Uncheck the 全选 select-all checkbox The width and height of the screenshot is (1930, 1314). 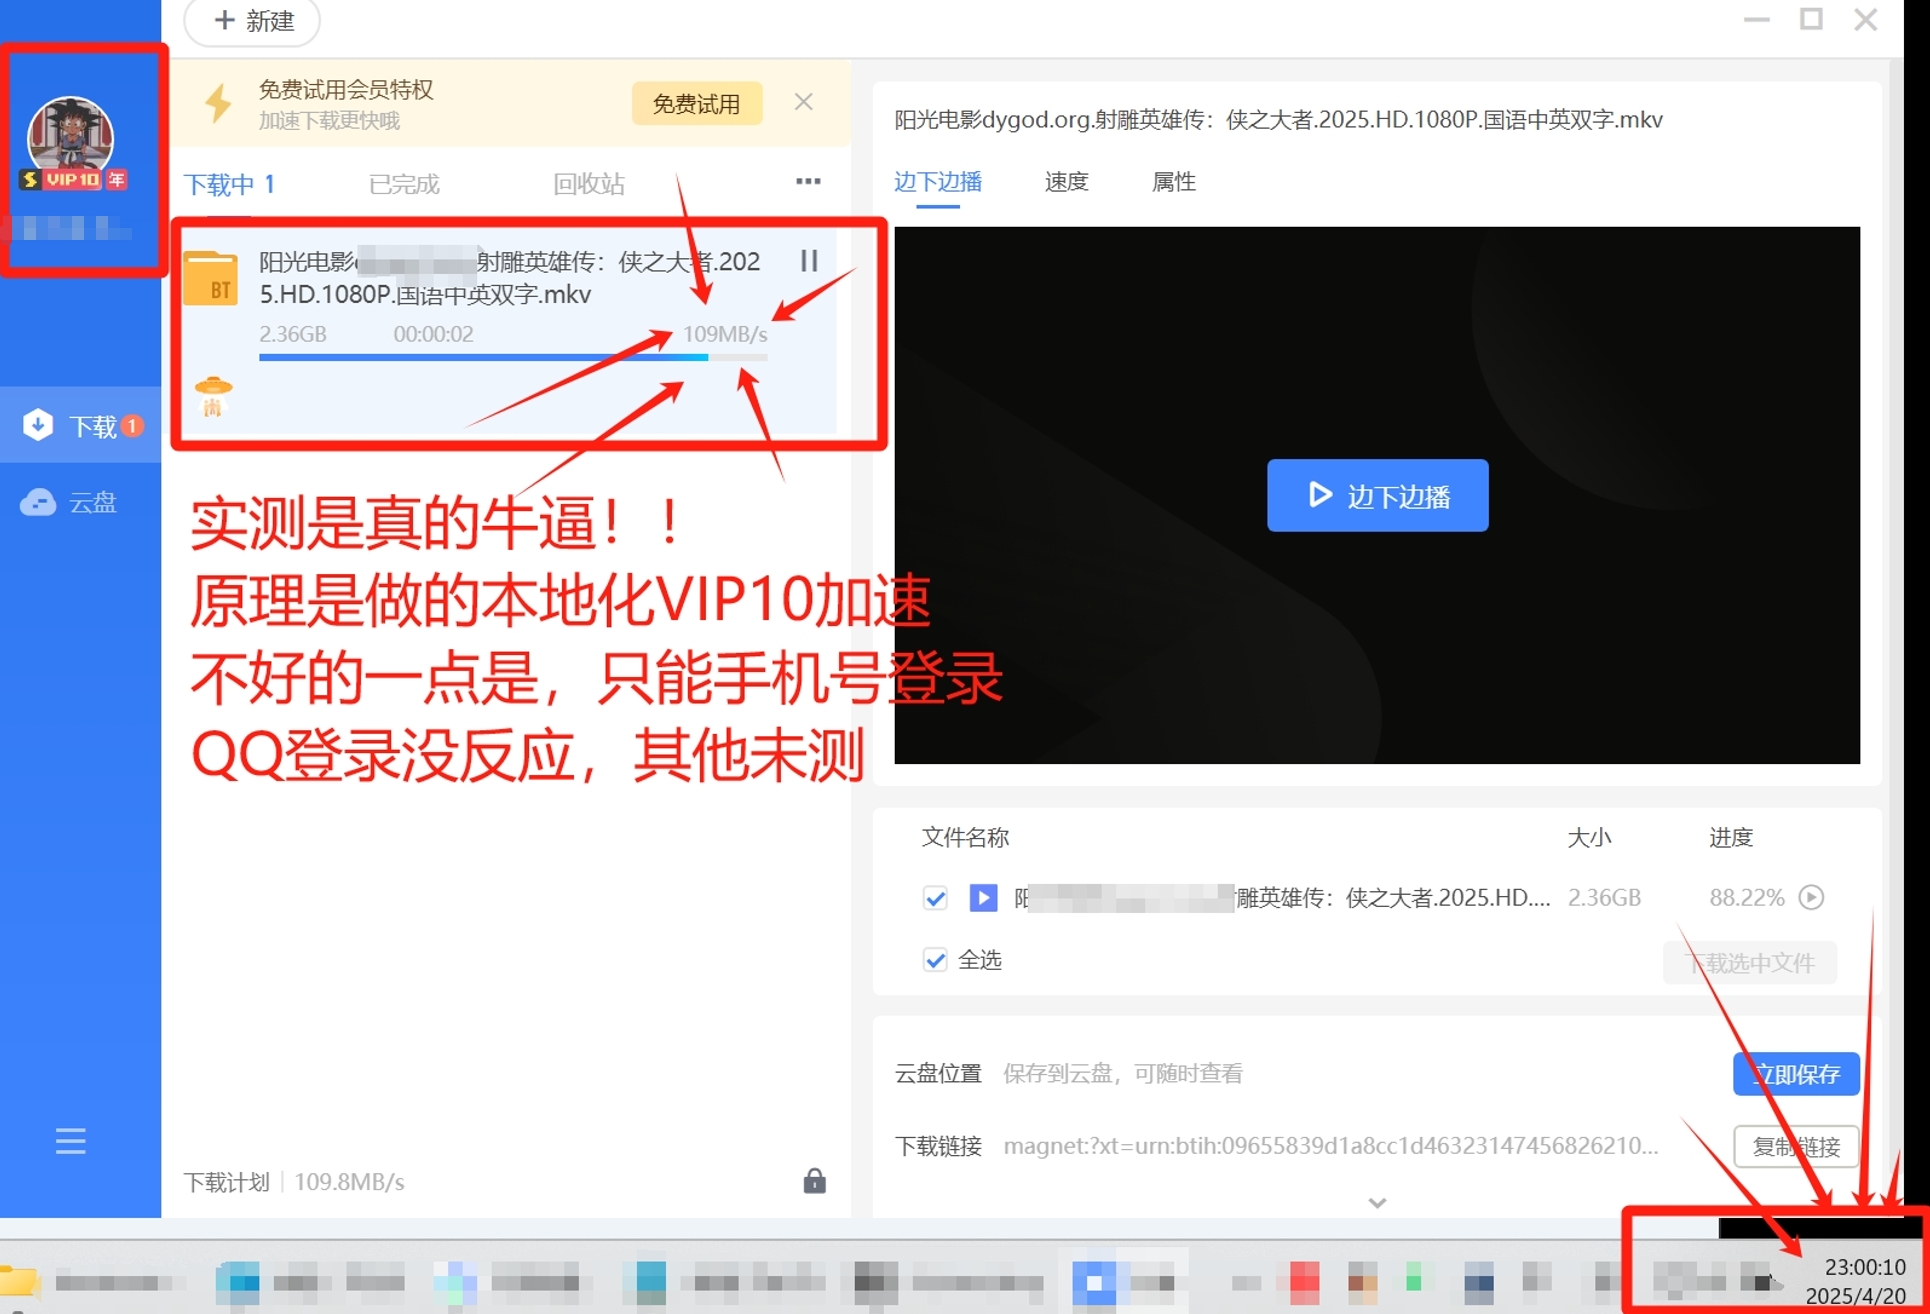(x=934, y=959)
